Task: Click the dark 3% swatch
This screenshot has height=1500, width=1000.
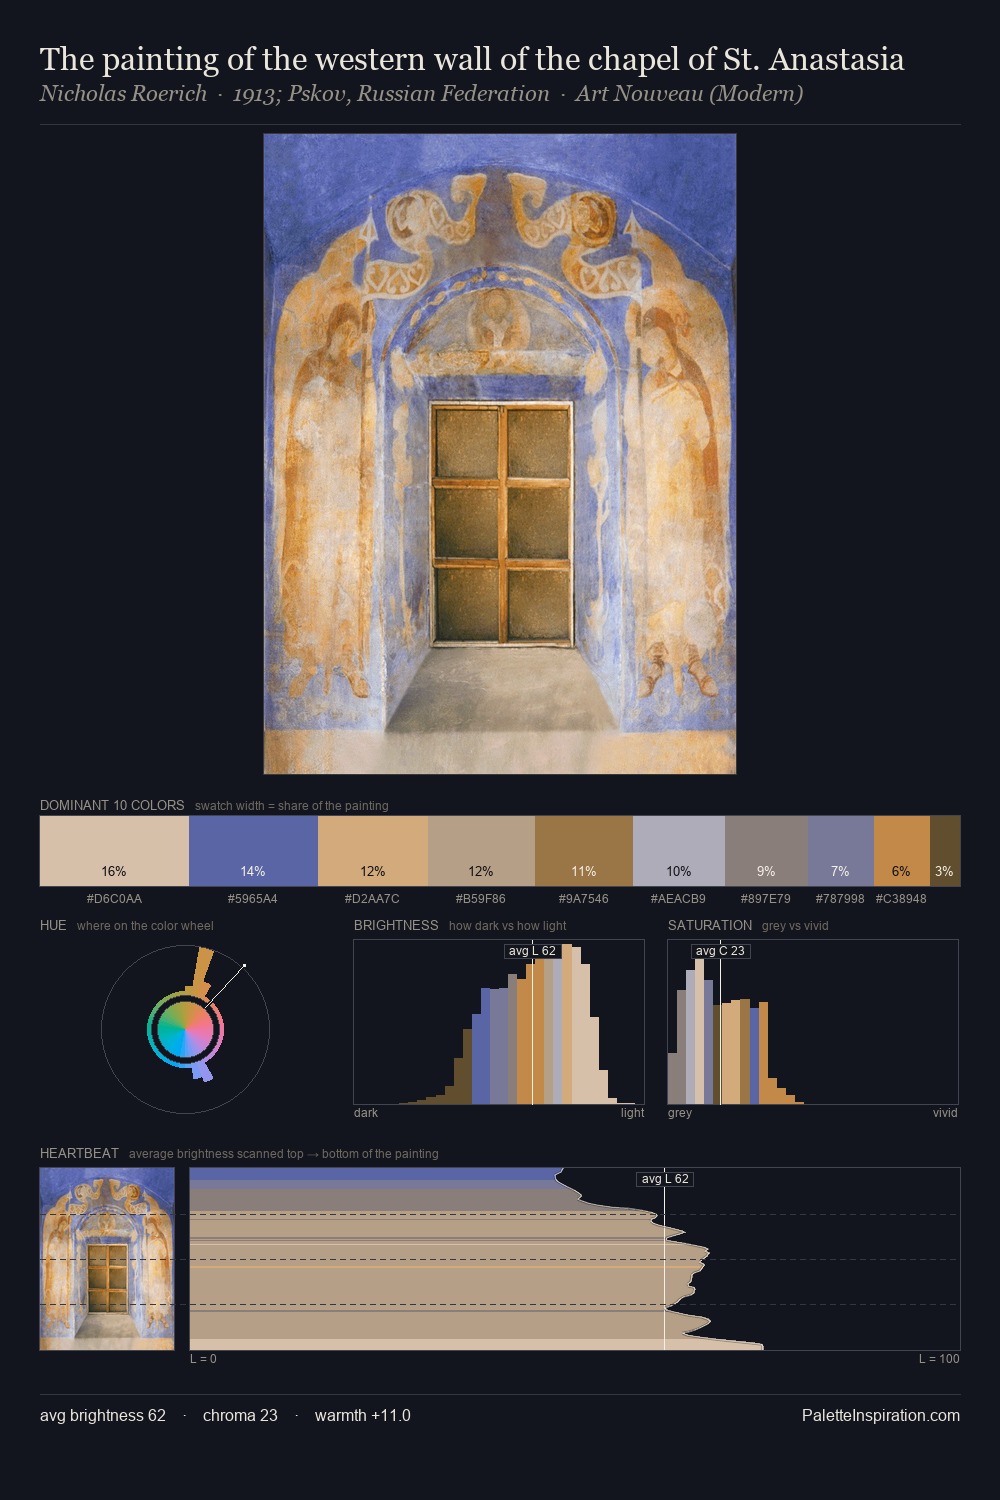Action: [945, 851]
